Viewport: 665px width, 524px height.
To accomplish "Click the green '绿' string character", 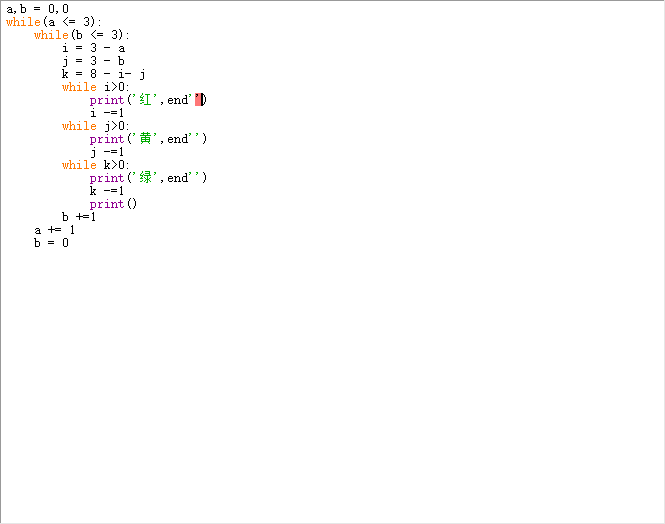I will 145,178.
